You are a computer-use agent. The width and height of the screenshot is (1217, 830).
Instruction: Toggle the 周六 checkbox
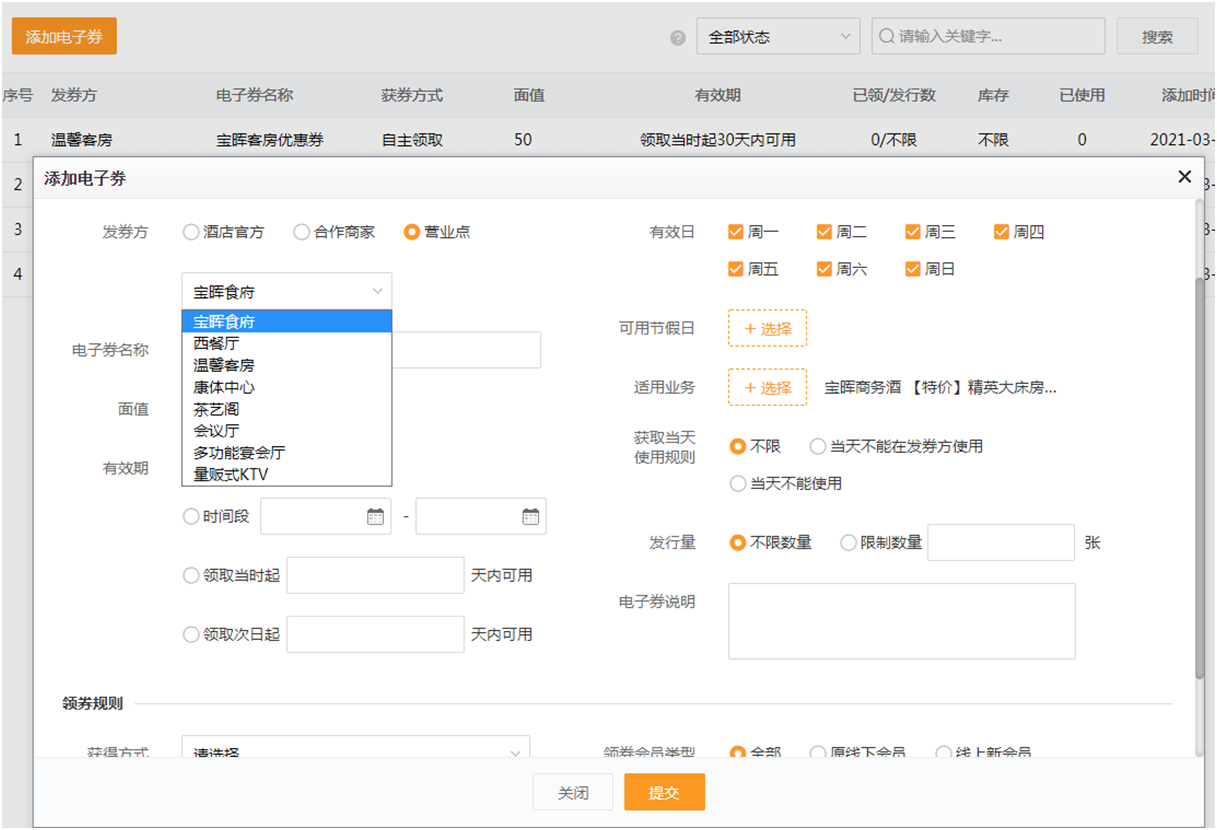tap(824, 269)
